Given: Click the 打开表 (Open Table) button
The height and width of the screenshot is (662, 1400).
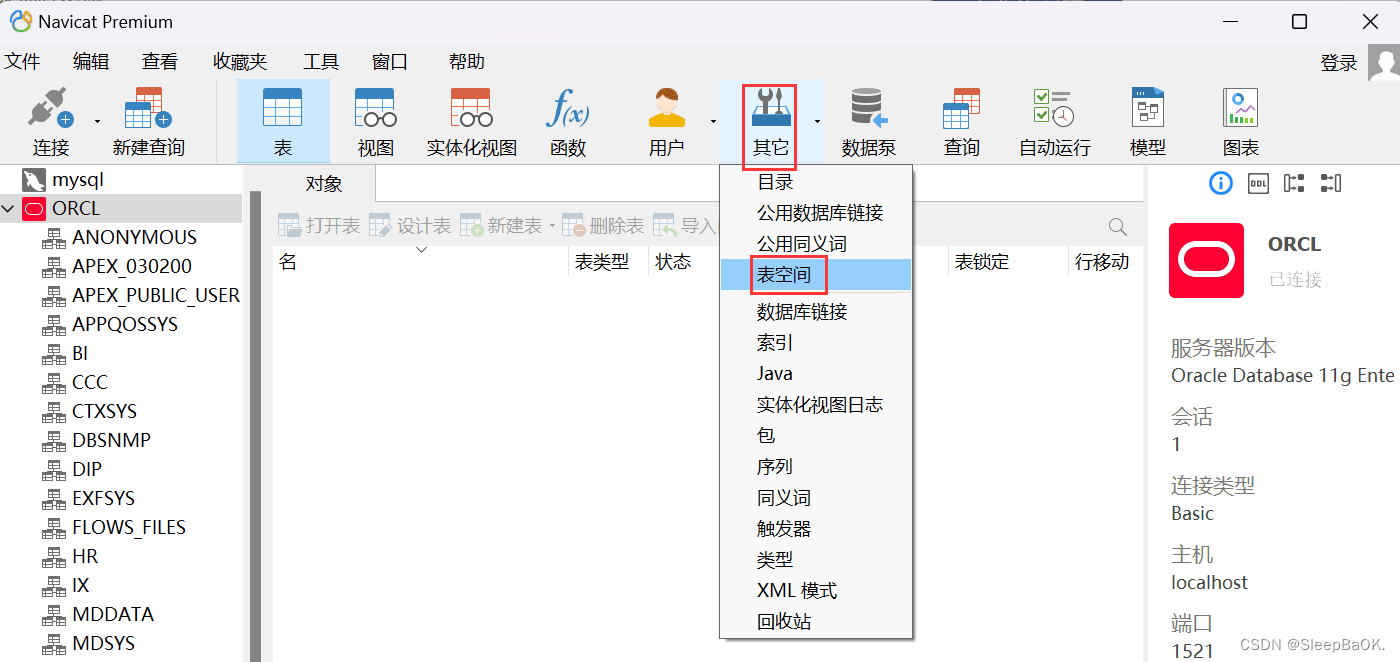Looking at the screenshot, I should point(318,226).
